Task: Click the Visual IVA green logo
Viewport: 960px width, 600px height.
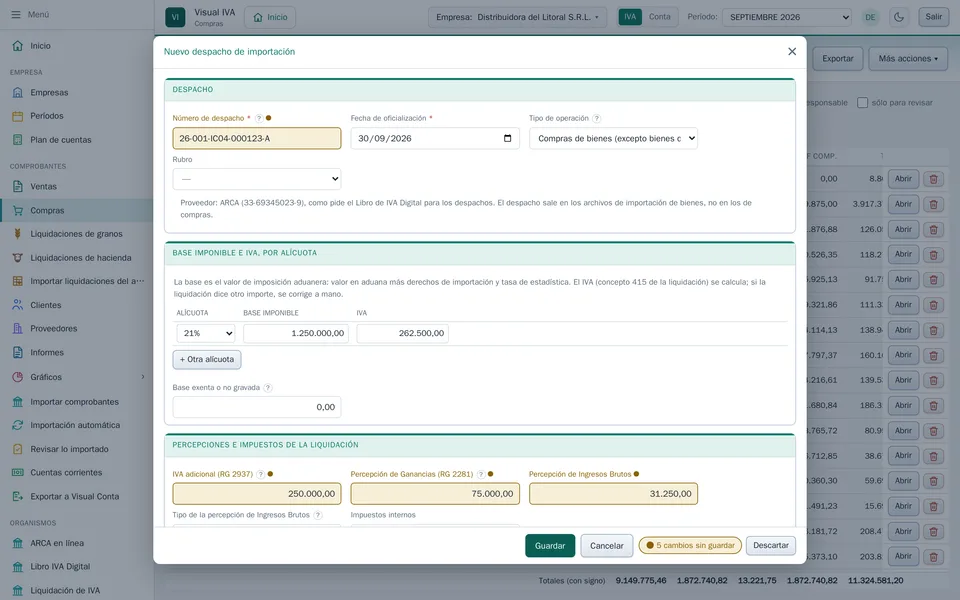Action: (x=175, y=17)
